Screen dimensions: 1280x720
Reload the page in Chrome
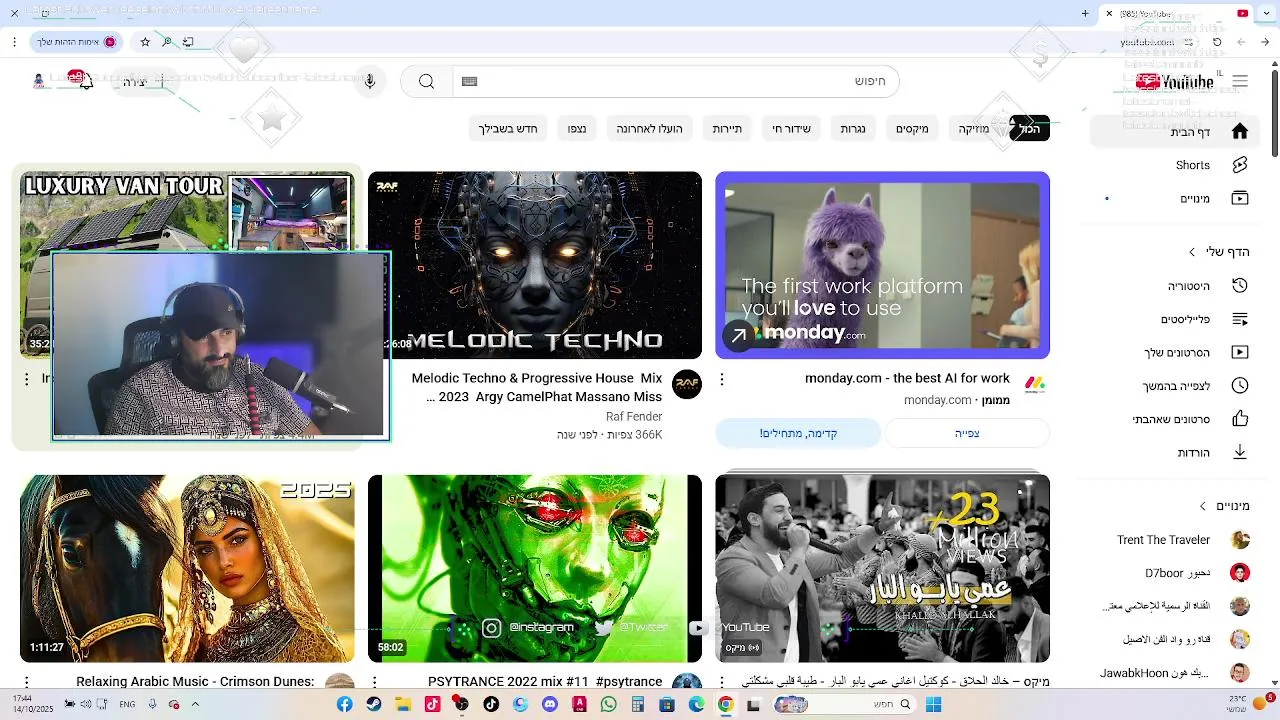pos(1217,42)
